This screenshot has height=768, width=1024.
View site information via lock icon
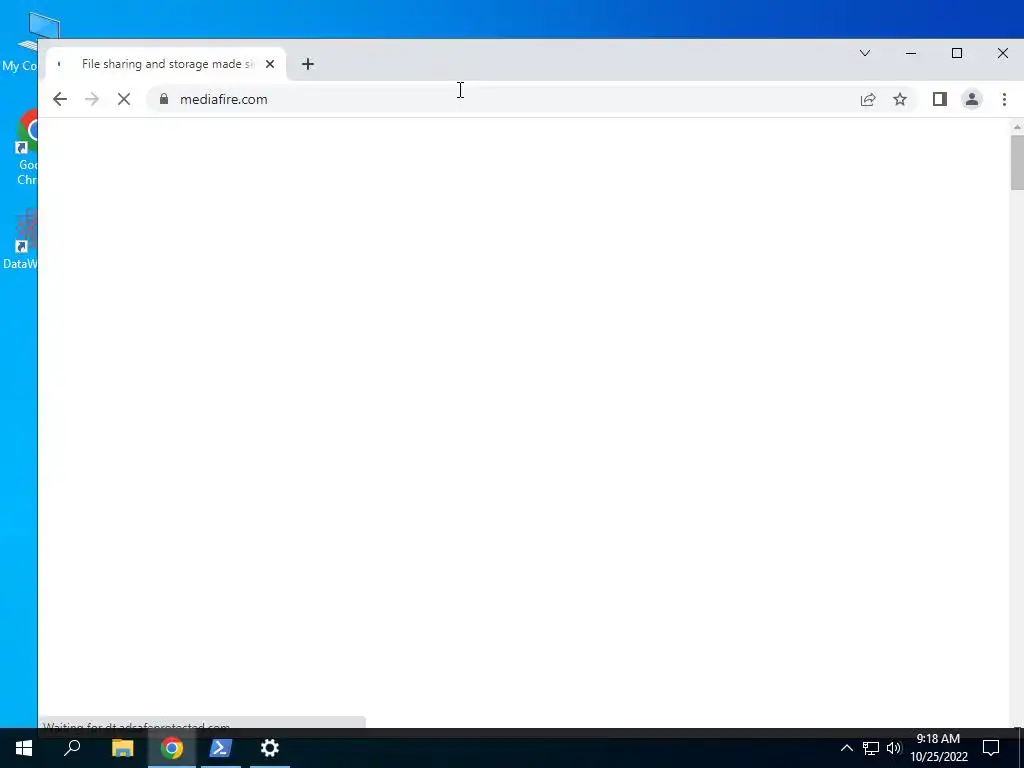coord(164,99)
